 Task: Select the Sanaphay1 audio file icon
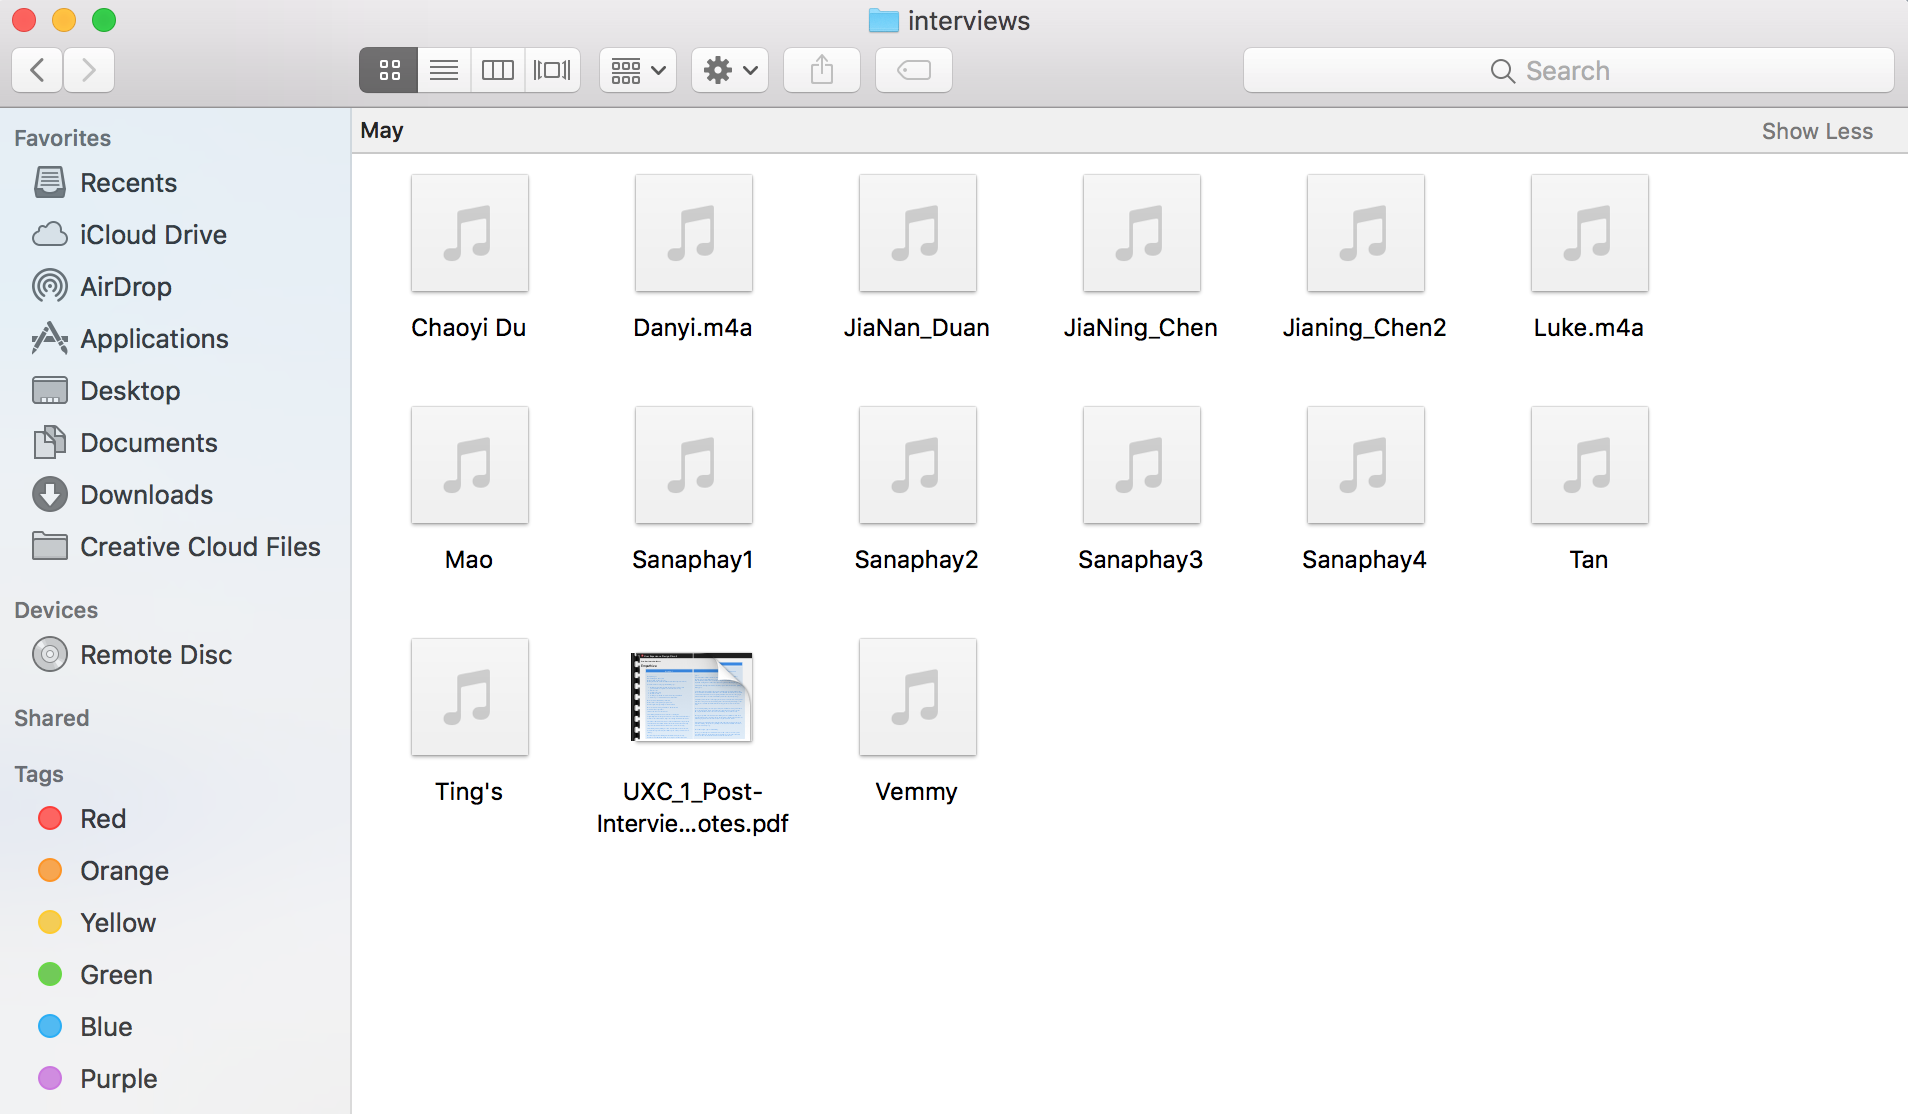(x=693, y=465)
